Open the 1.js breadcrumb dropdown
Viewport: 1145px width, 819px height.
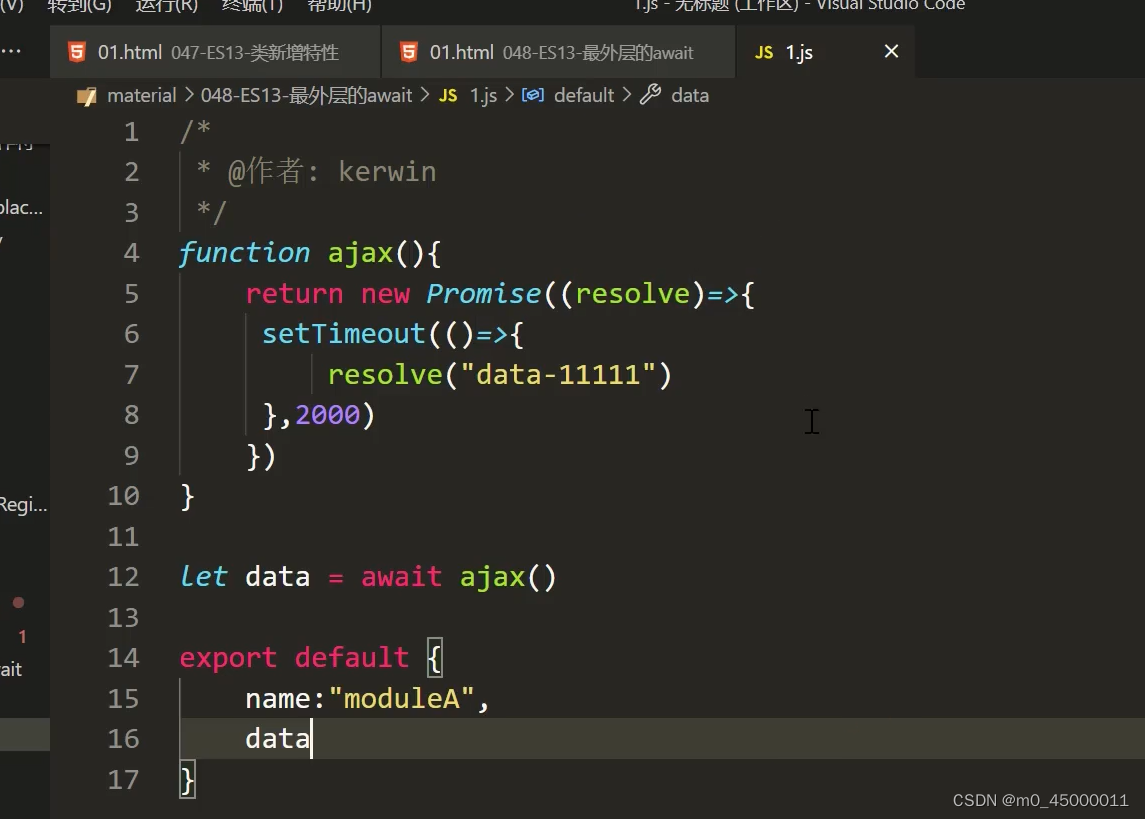click(x=483, y=95)
